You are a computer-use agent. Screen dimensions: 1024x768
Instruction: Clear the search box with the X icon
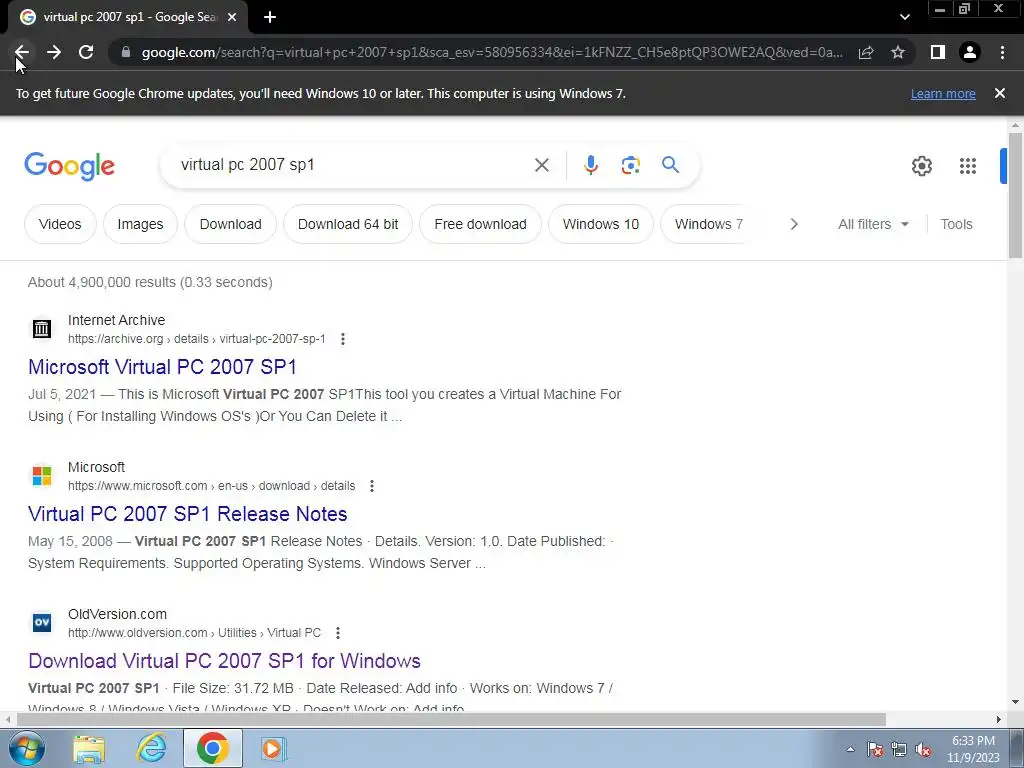pyautogui.click(x=541, y=165)
